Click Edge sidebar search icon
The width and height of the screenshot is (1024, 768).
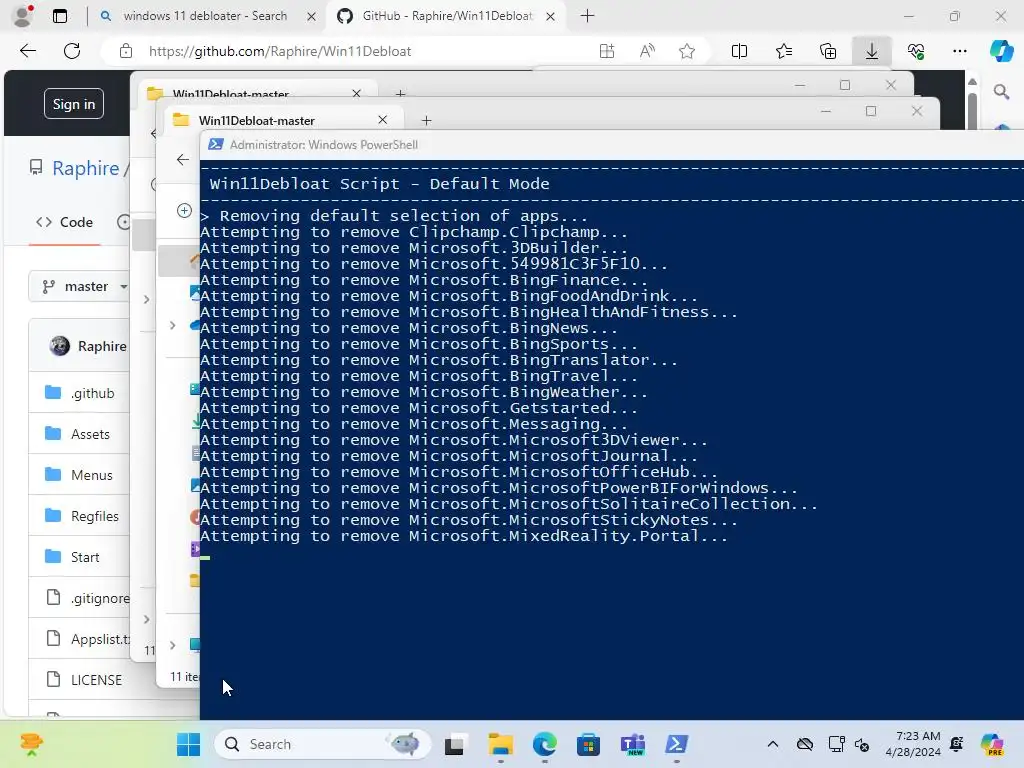click(1001, 91)
